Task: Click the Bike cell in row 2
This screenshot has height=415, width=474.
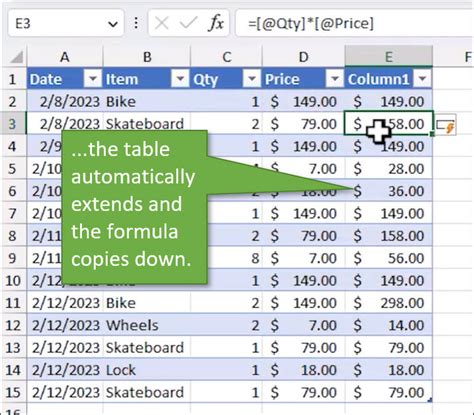Action: pos(147,102)
